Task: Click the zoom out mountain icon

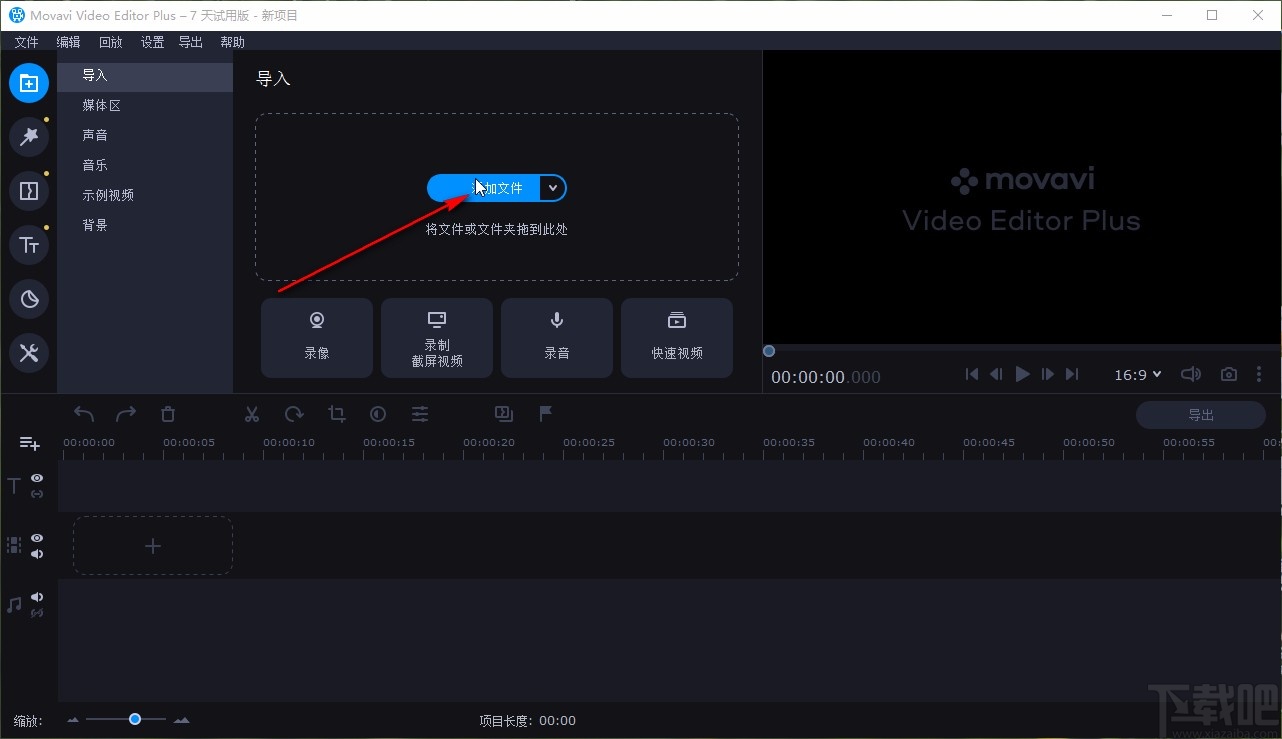Action: pos(73,720)
